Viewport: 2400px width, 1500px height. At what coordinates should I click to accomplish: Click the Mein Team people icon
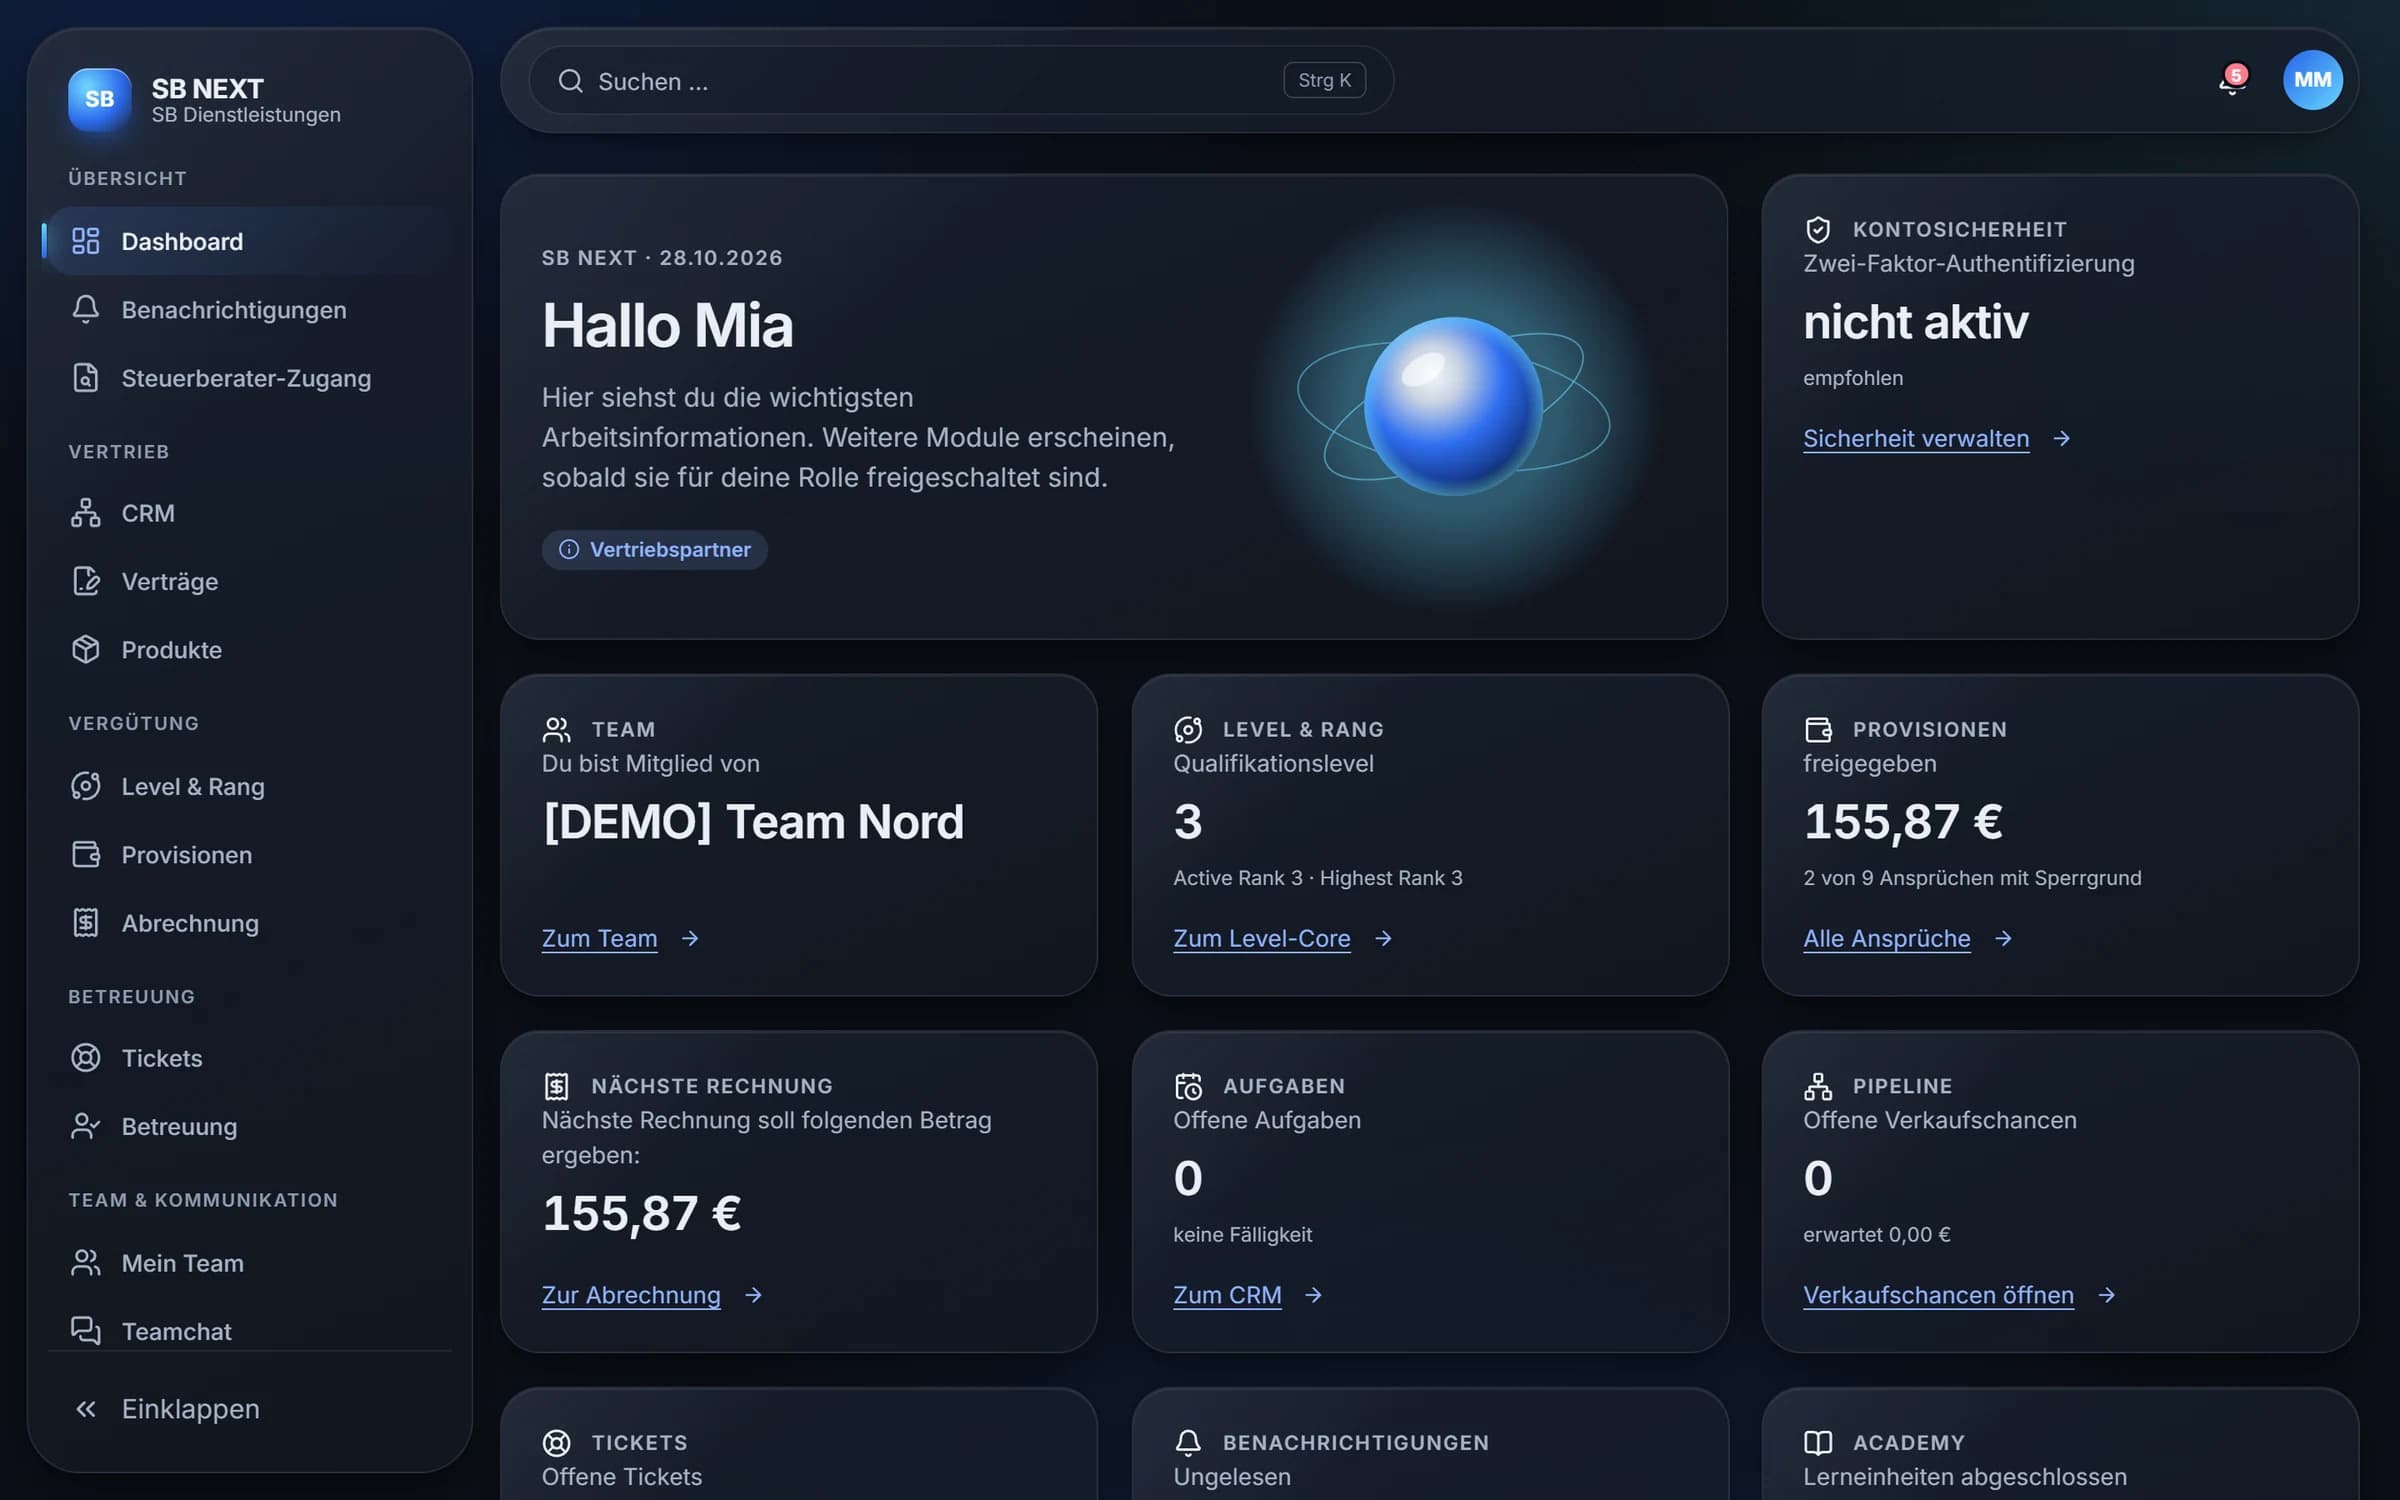pyautogui.click(x=86, y=1263)
